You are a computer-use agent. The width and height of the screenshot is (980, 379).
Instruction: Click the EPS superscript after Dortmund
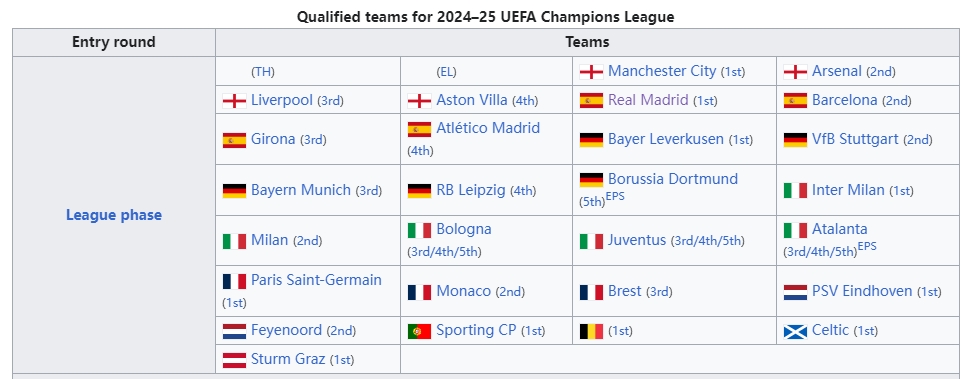[x=615, y=196]
